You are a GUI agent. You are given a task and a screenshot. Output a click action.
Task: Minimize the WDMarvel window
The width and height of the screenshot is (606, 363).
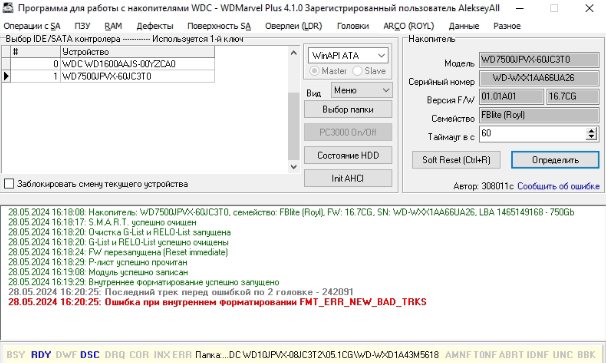(520, 8)
